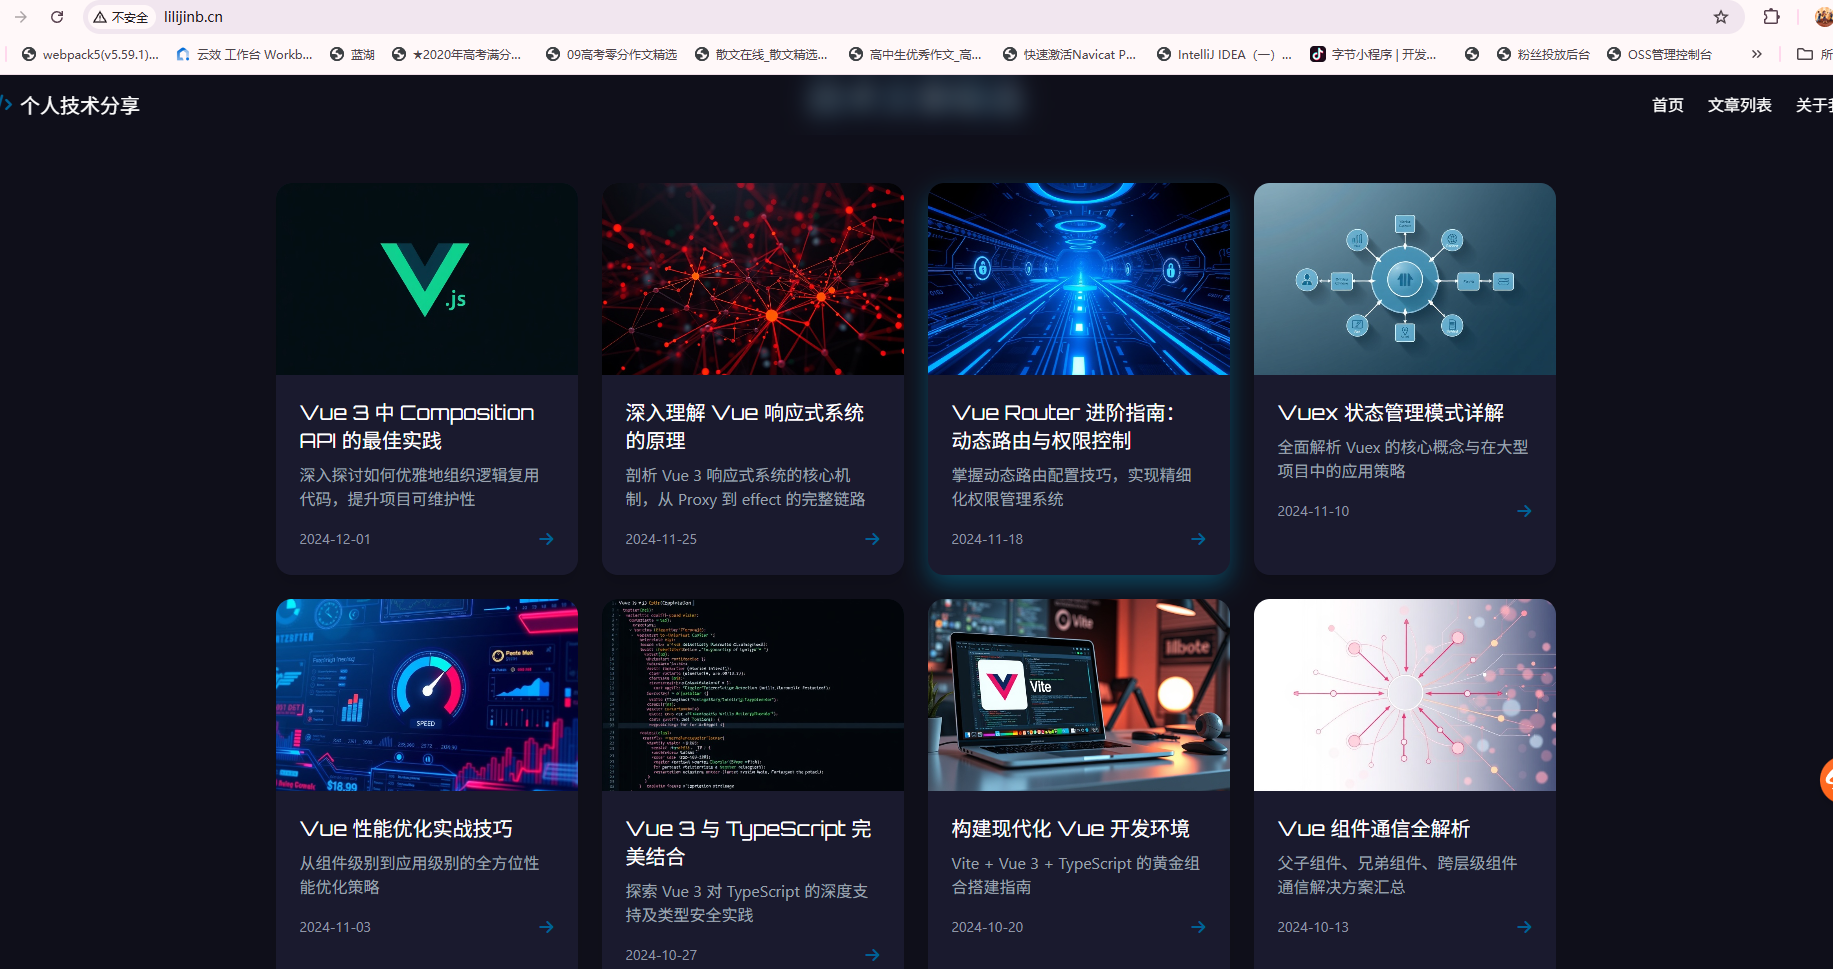This screenshot has width=1833, height=969.
Task: Open the 文章列表 nav item
Action: 1739,105
